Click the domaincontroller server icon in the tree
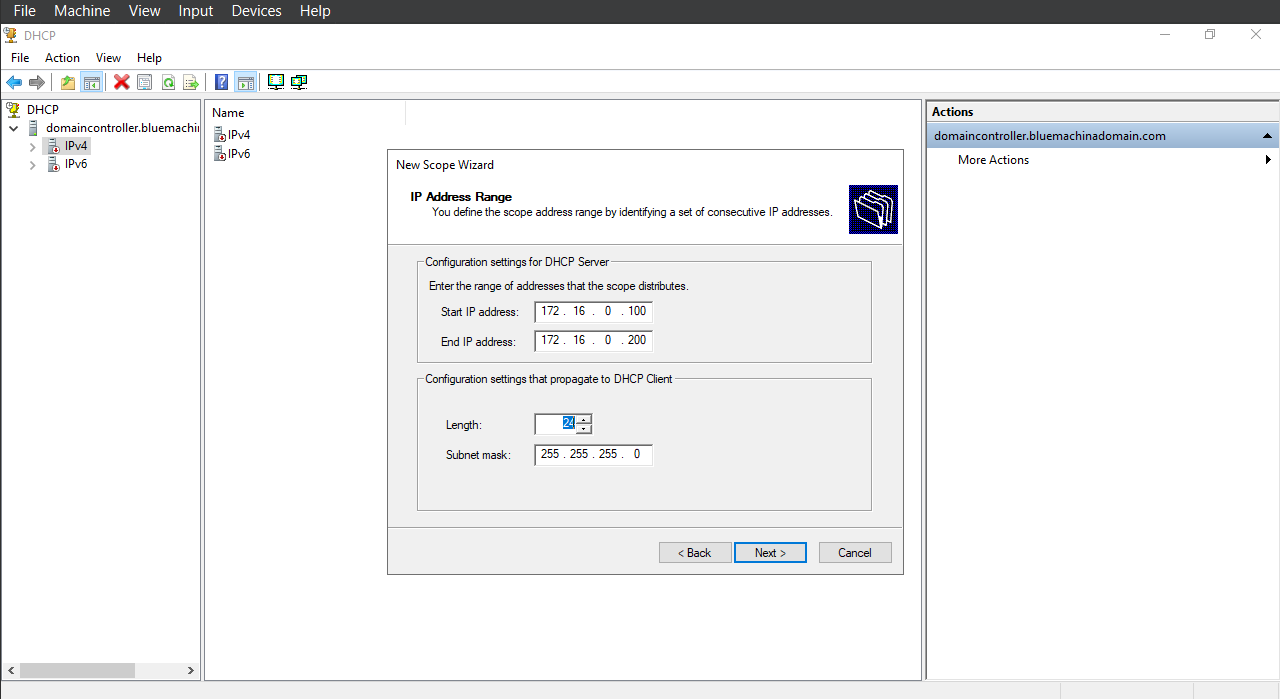Image resolution: width=1280 pixels, height=699 pixels. point(34,128)
